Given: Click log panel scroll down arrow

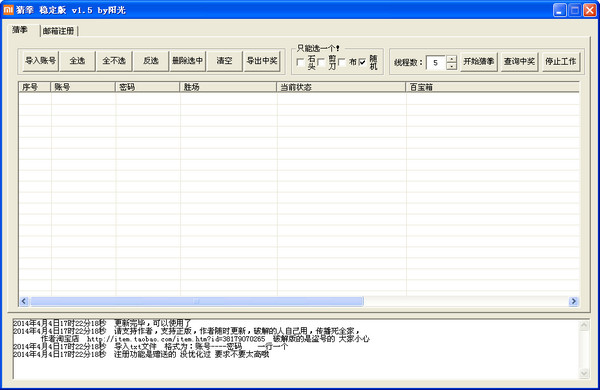Looking at the screenshot, I should pos(584,373).
